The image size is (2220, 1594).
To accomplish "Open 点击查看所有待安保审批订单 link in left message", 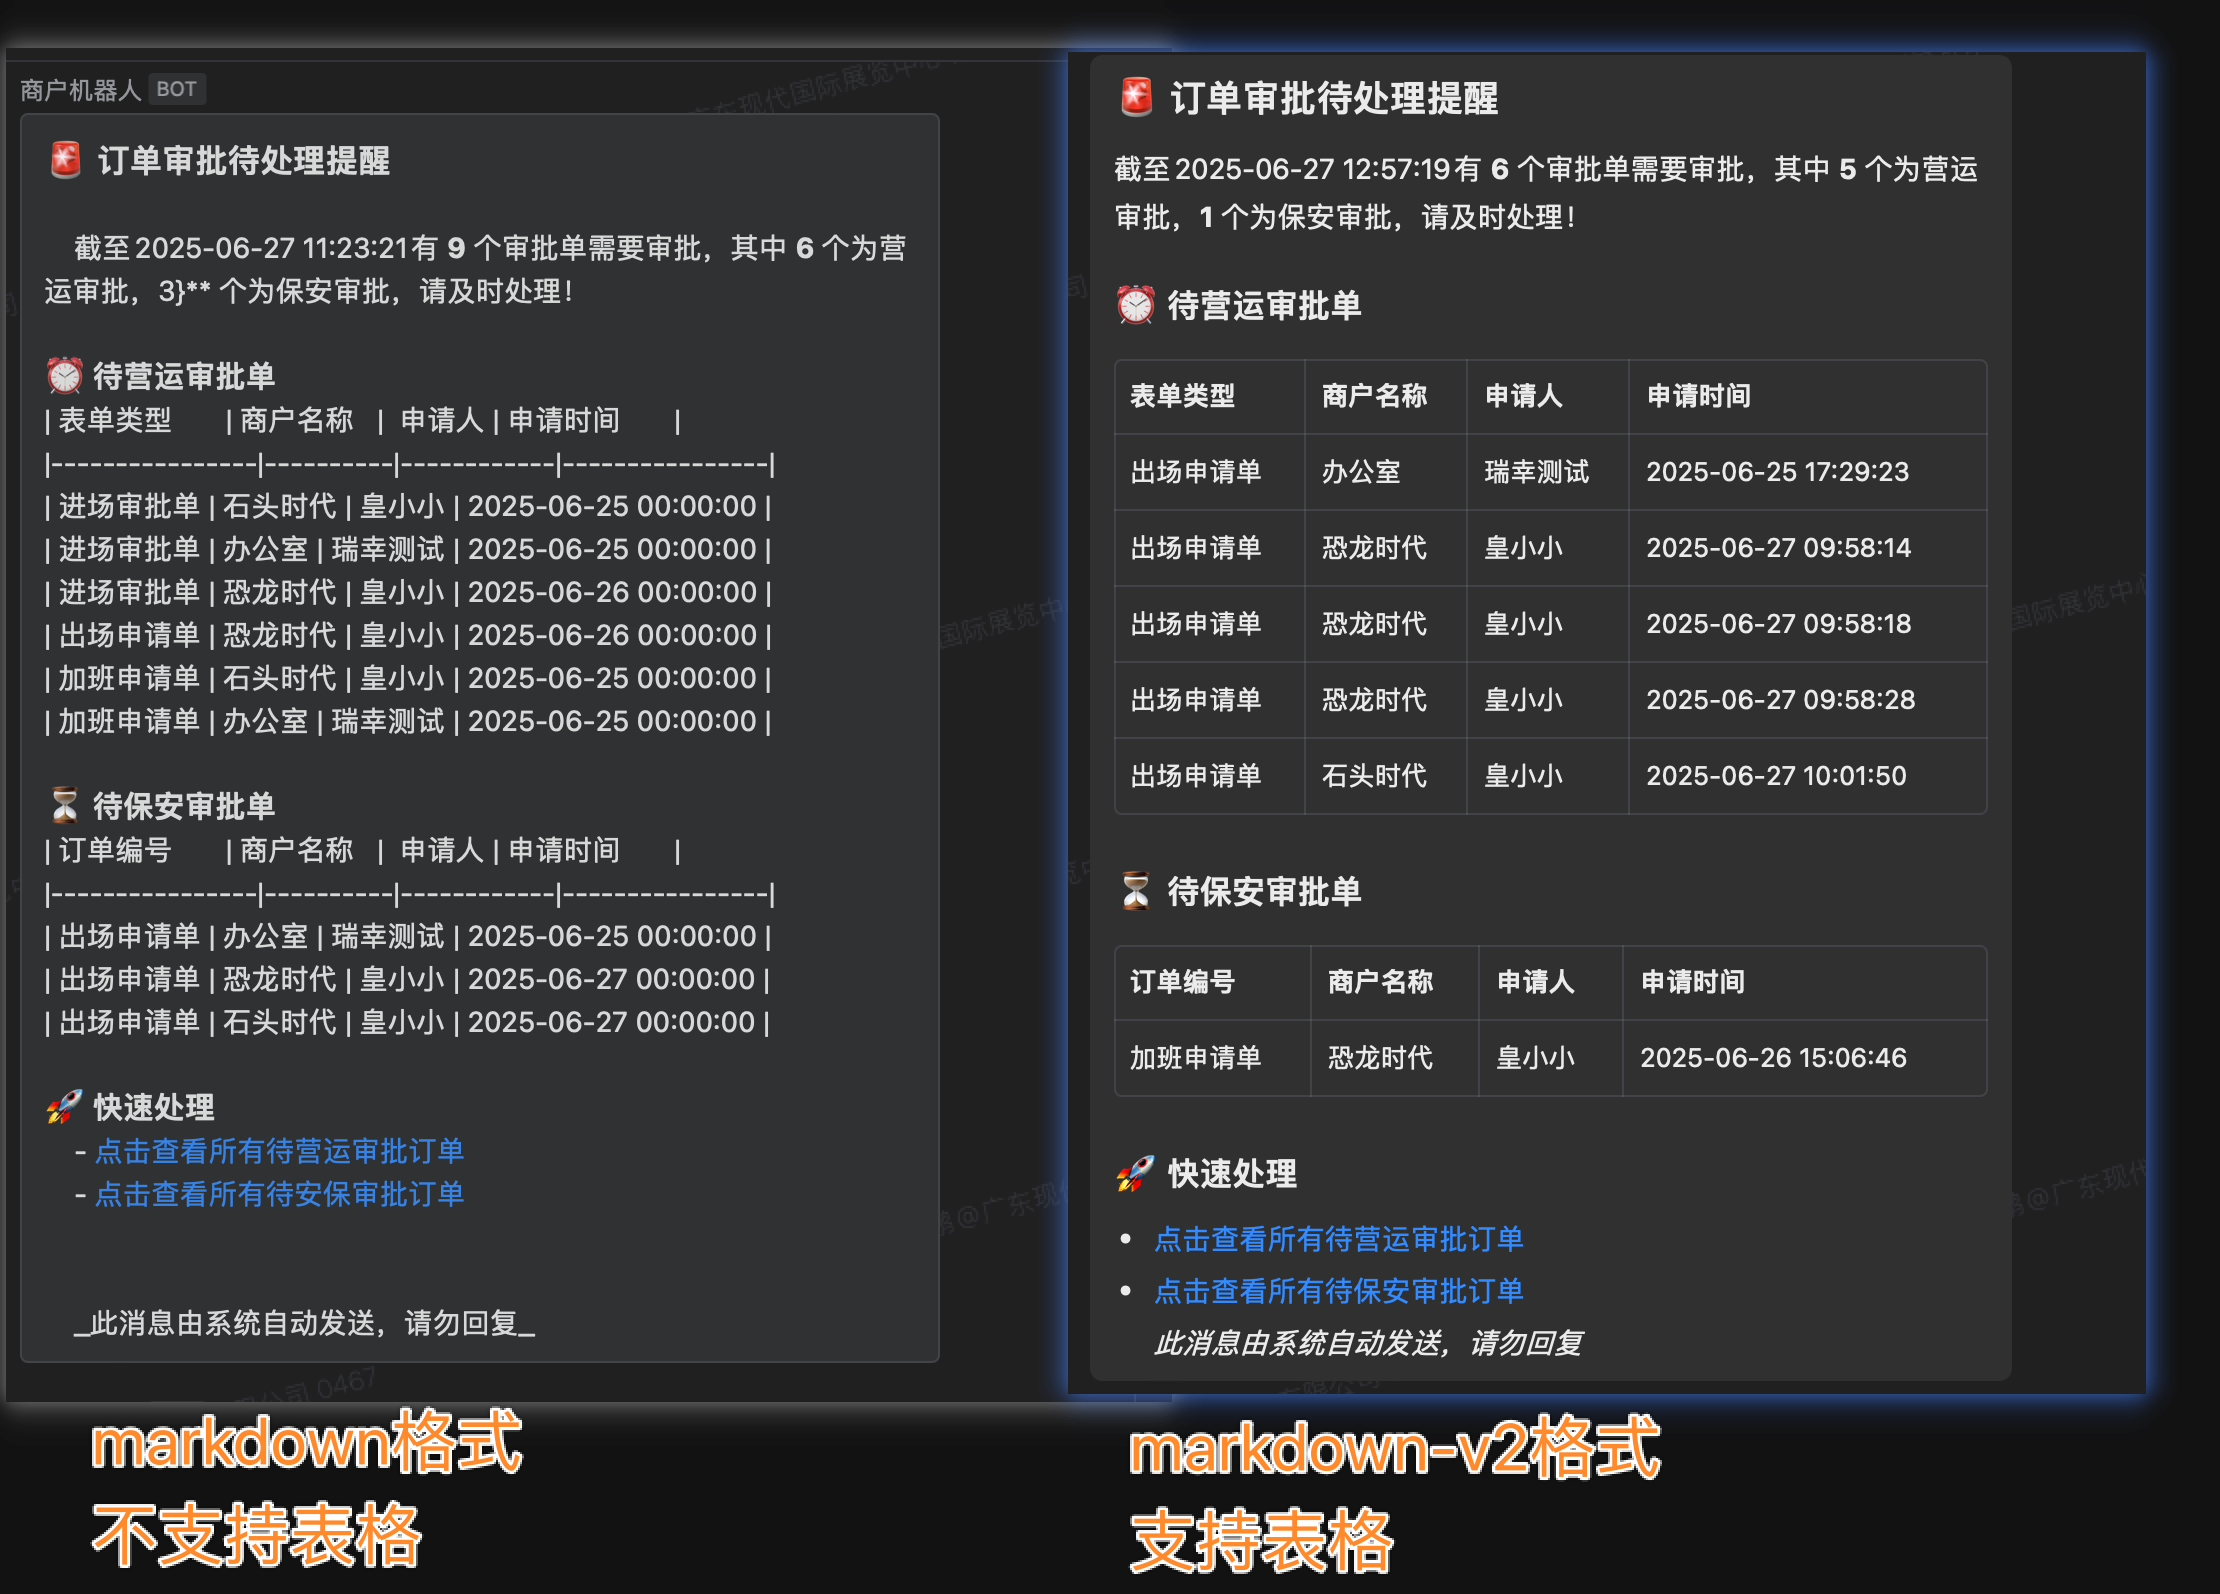I will coord(280,1194).
